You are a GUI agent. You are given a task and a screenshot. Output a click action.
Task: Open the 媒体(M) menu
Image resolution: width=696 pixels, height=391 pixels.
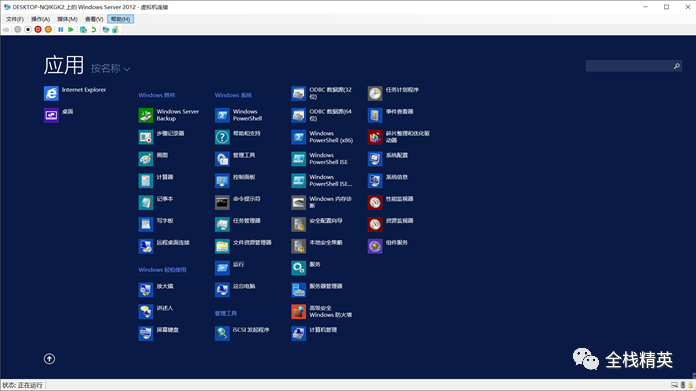click(67, 19)
